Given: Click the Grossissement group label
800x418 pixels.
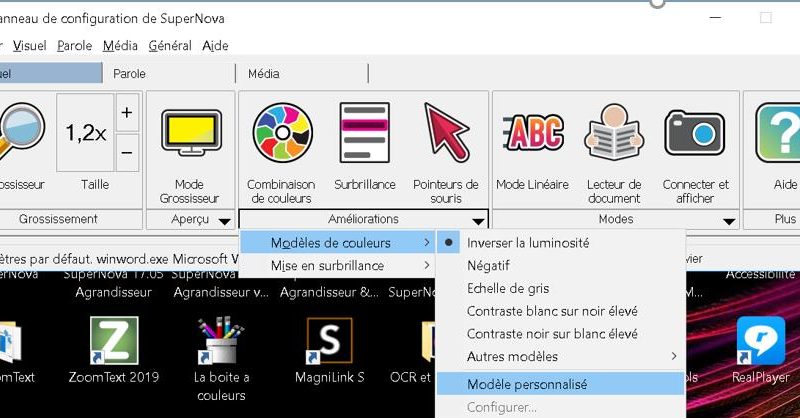Looking at the screenshot, I should point(58,219).
